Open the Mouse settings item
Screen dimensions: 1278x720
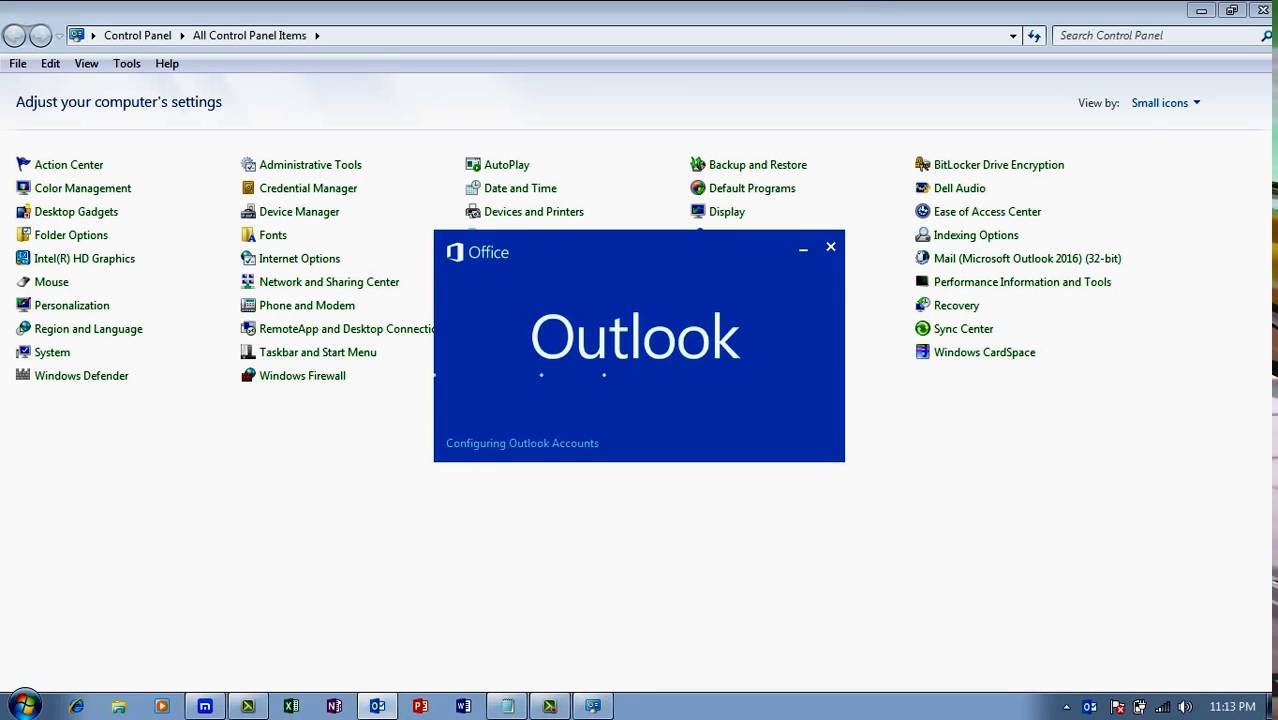click(42, 282)
